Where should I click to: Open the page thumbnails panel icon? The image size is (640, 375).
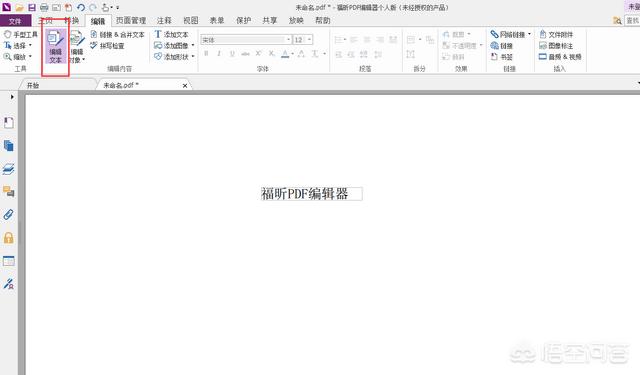(9, 146)
